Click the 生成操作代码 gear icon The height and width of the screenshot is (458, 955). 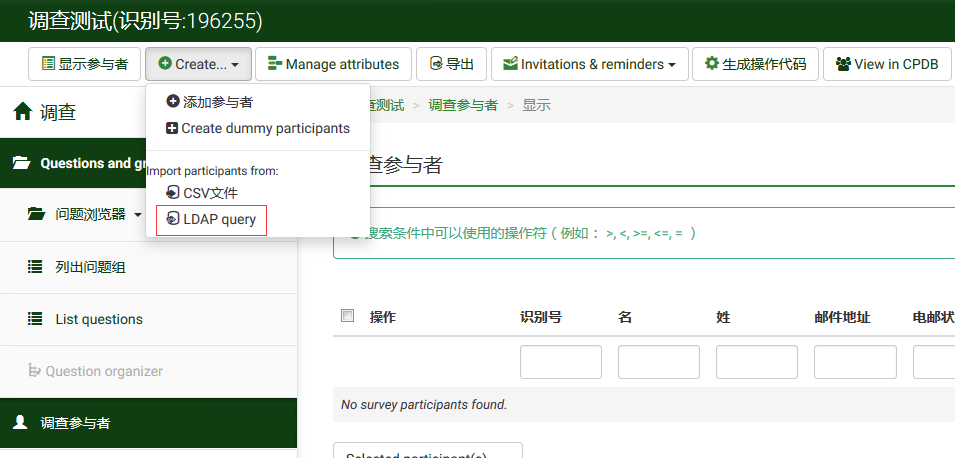(x=712, y=64)
